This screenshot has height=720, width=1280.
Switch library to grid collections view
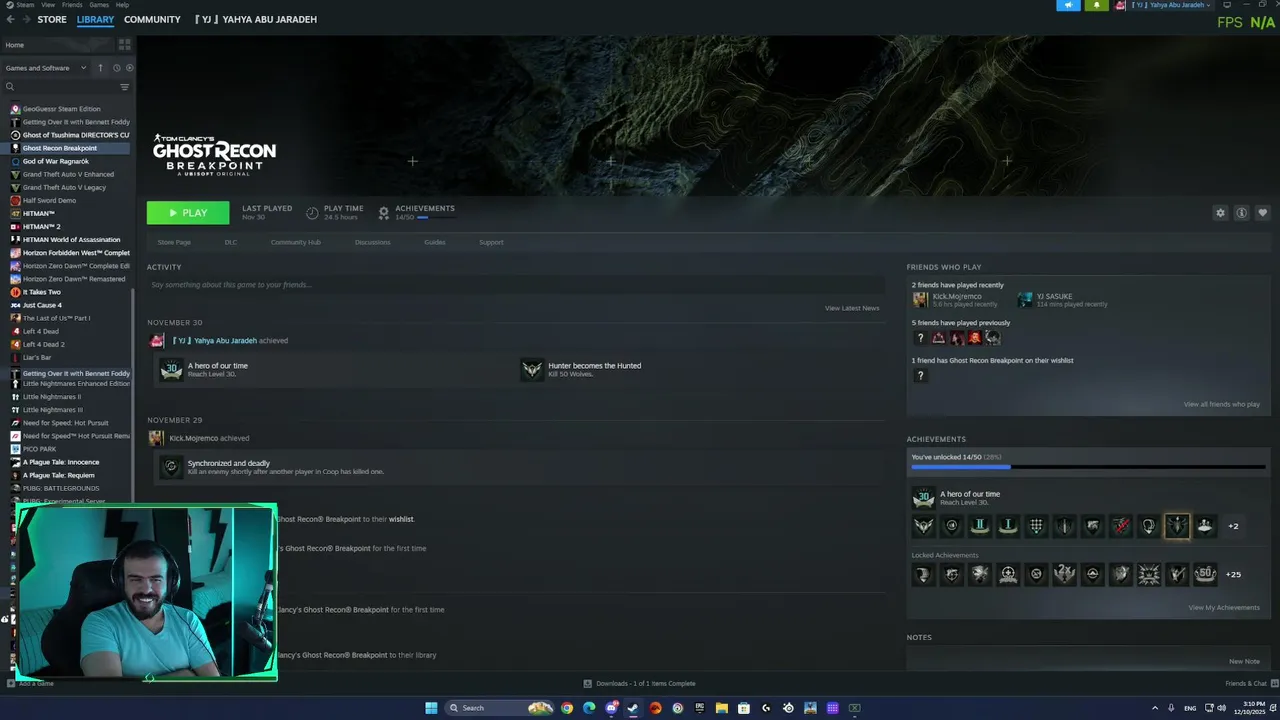(x=124, y=45)
